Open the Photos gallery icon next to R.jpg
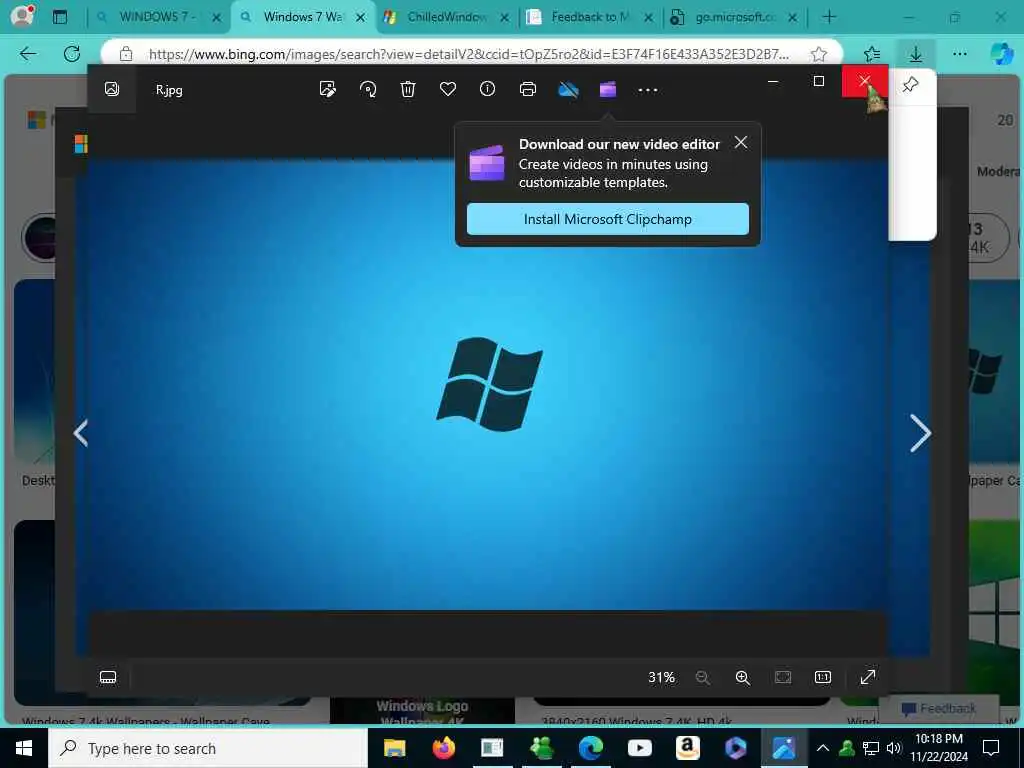This screenshot has width=1024, height=768. click(x=112, y=89)
